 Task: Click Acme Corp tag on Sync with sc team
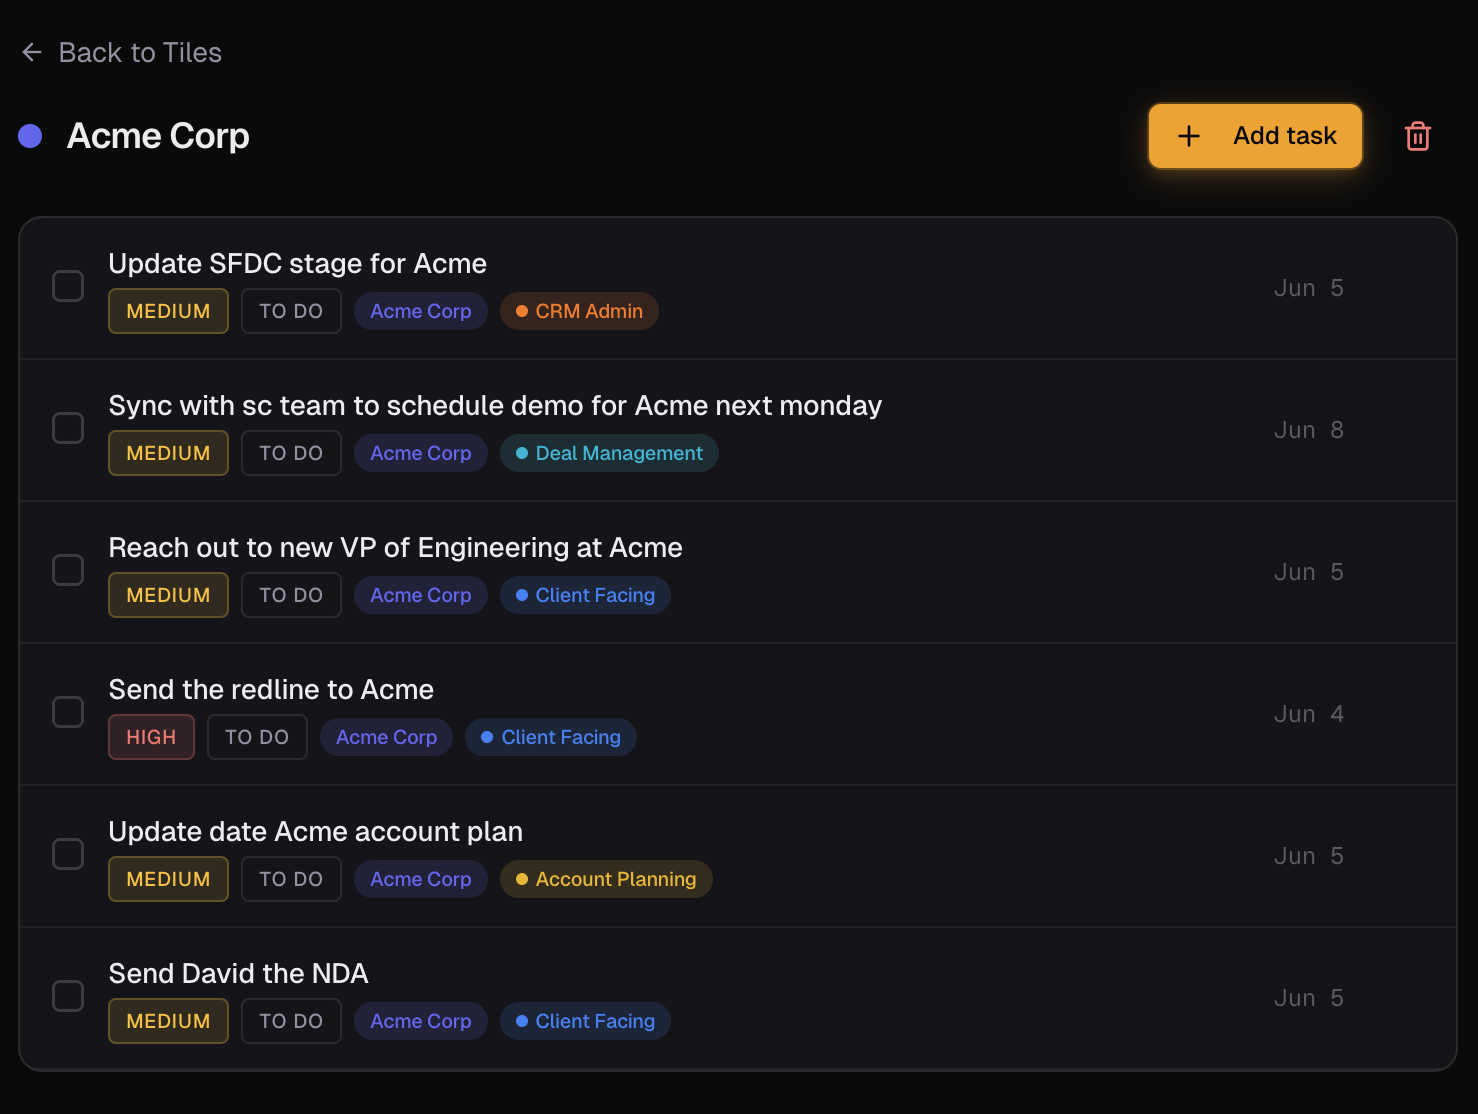coord(421,453)
